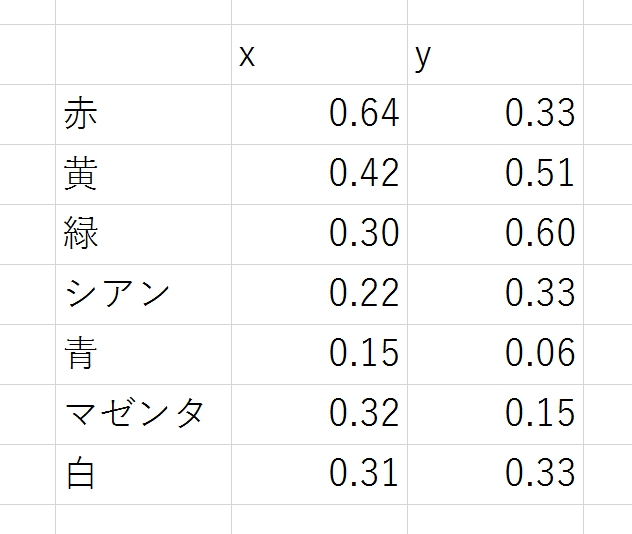
Task: Click the 青 row label cell
Action: (143, 353)
